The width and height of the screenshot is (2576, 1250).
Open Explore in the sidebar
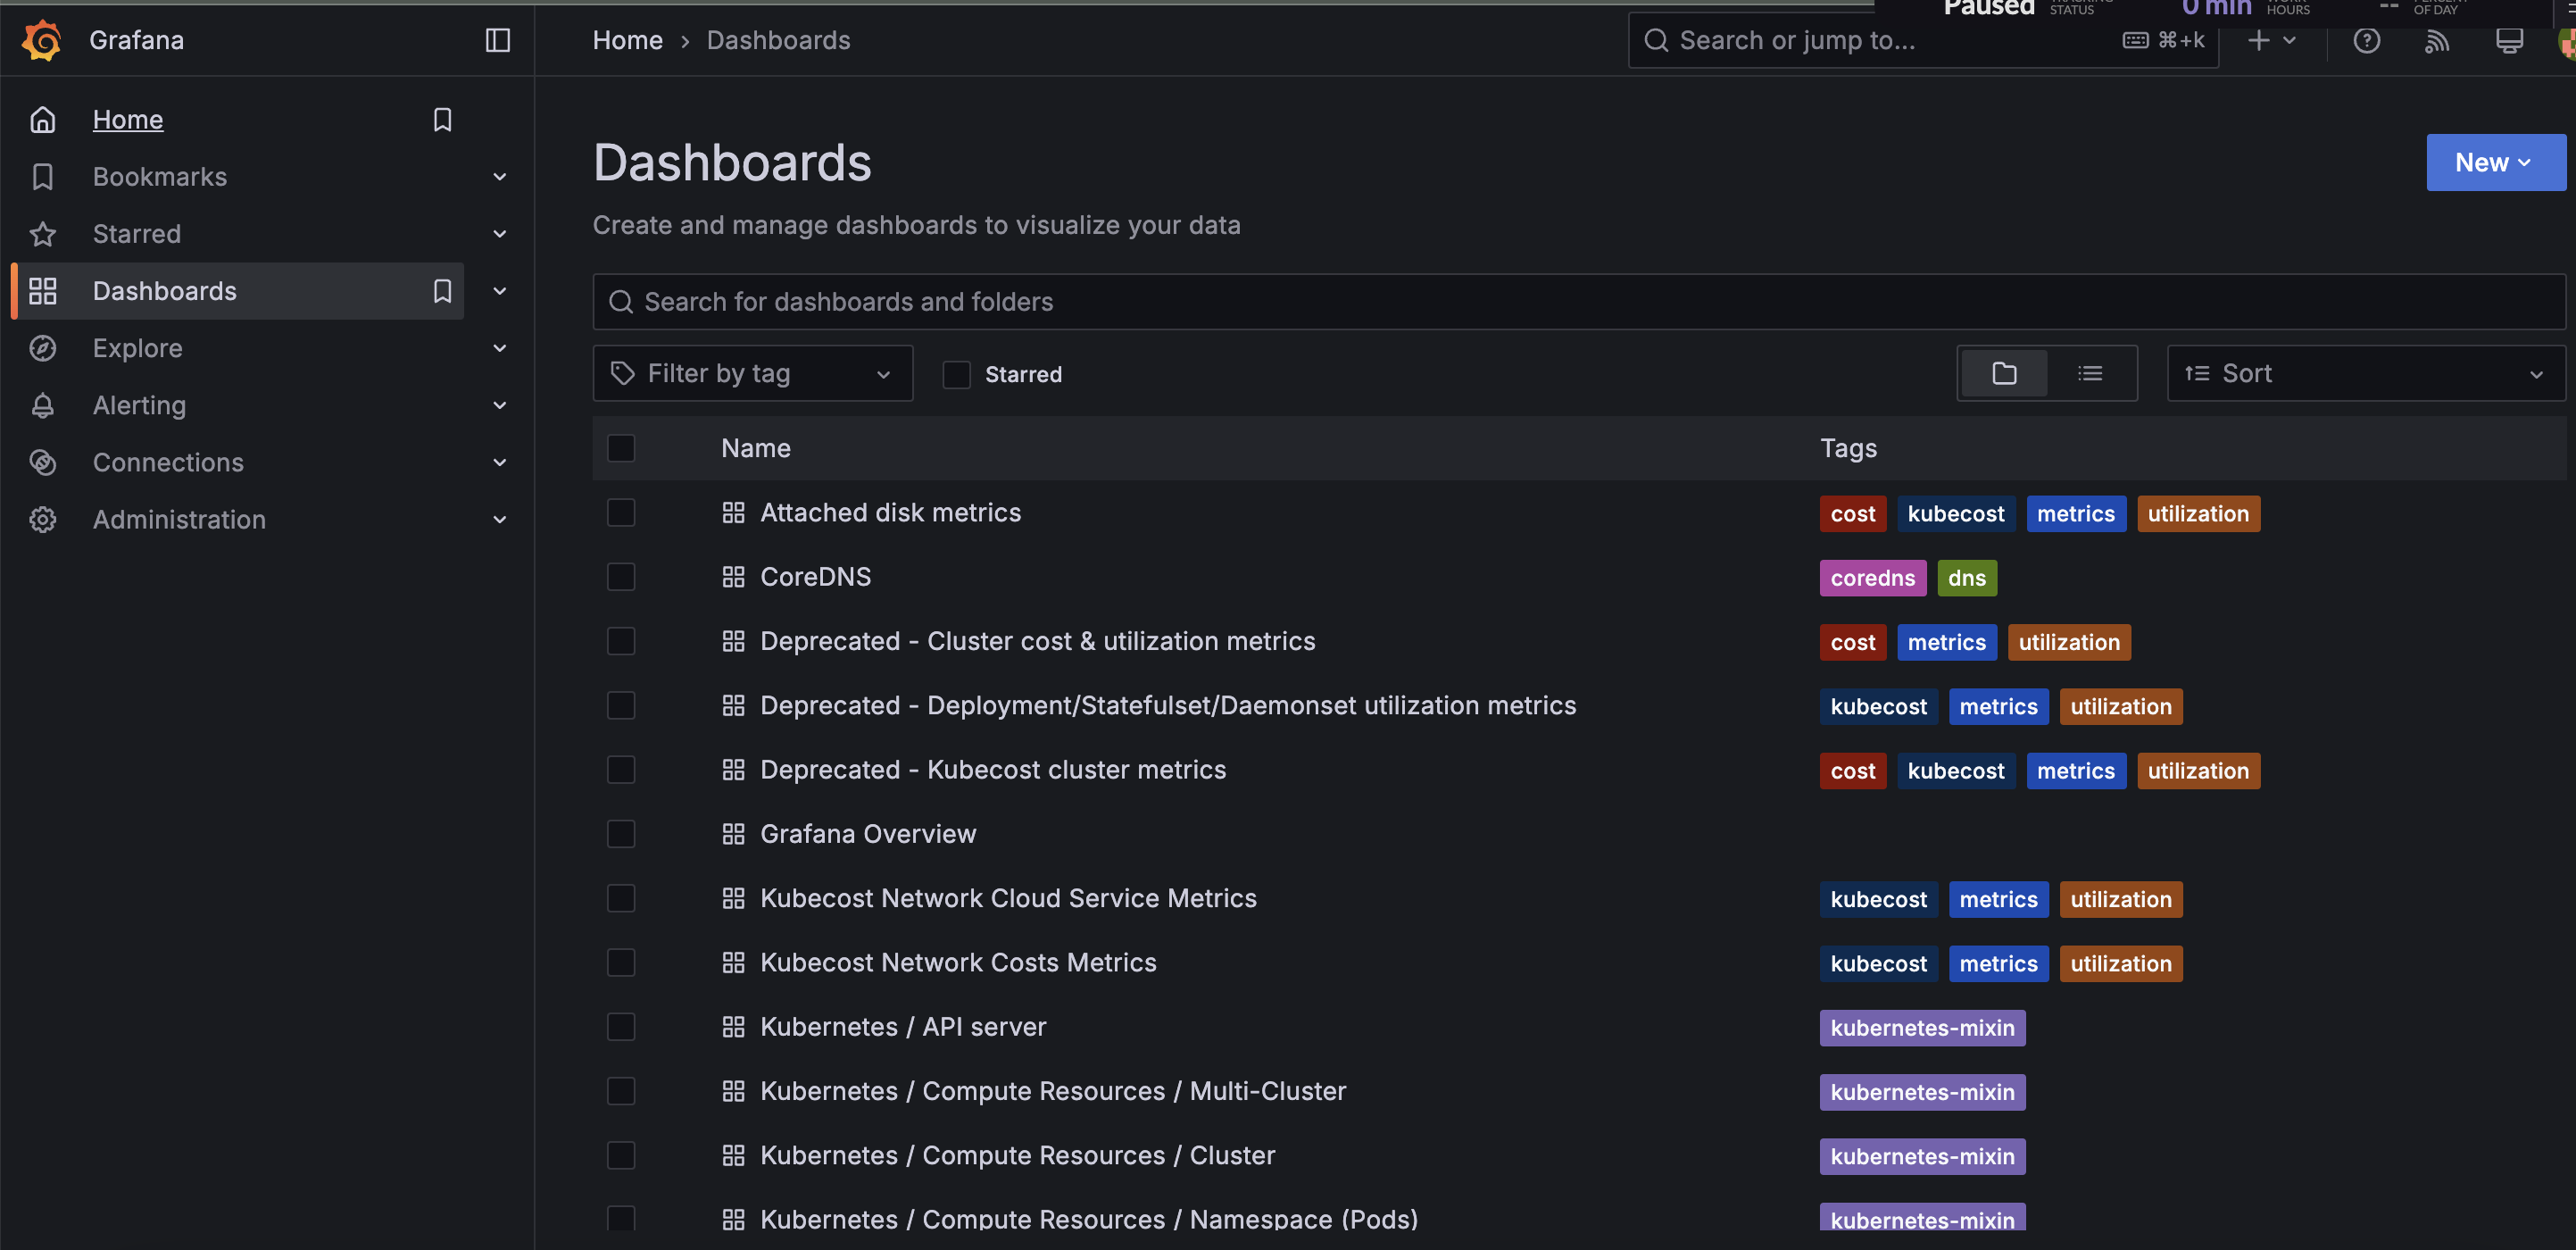[x=138, y=348]
